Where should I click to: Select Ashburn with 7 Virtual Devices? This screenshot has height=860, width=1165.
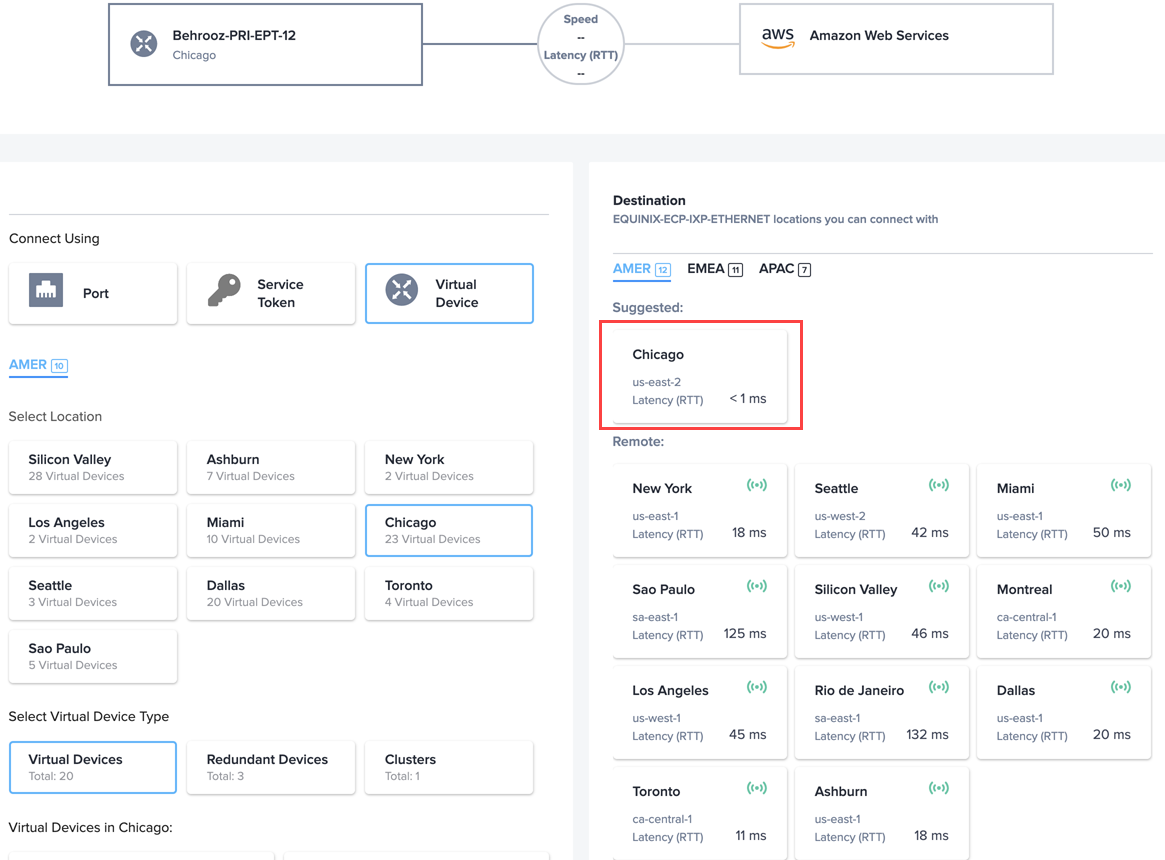(271, 468)
